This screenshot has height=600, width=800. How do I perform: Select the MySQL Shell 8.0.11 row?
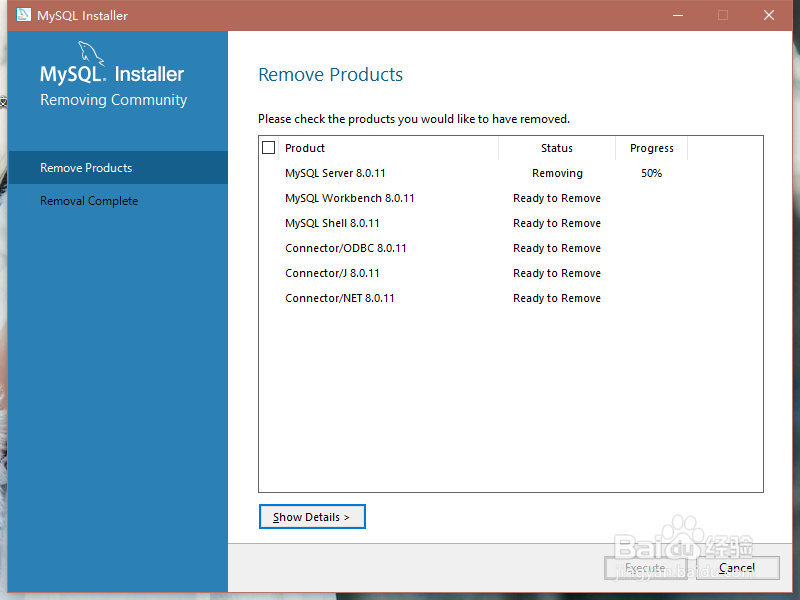[511, 223]
